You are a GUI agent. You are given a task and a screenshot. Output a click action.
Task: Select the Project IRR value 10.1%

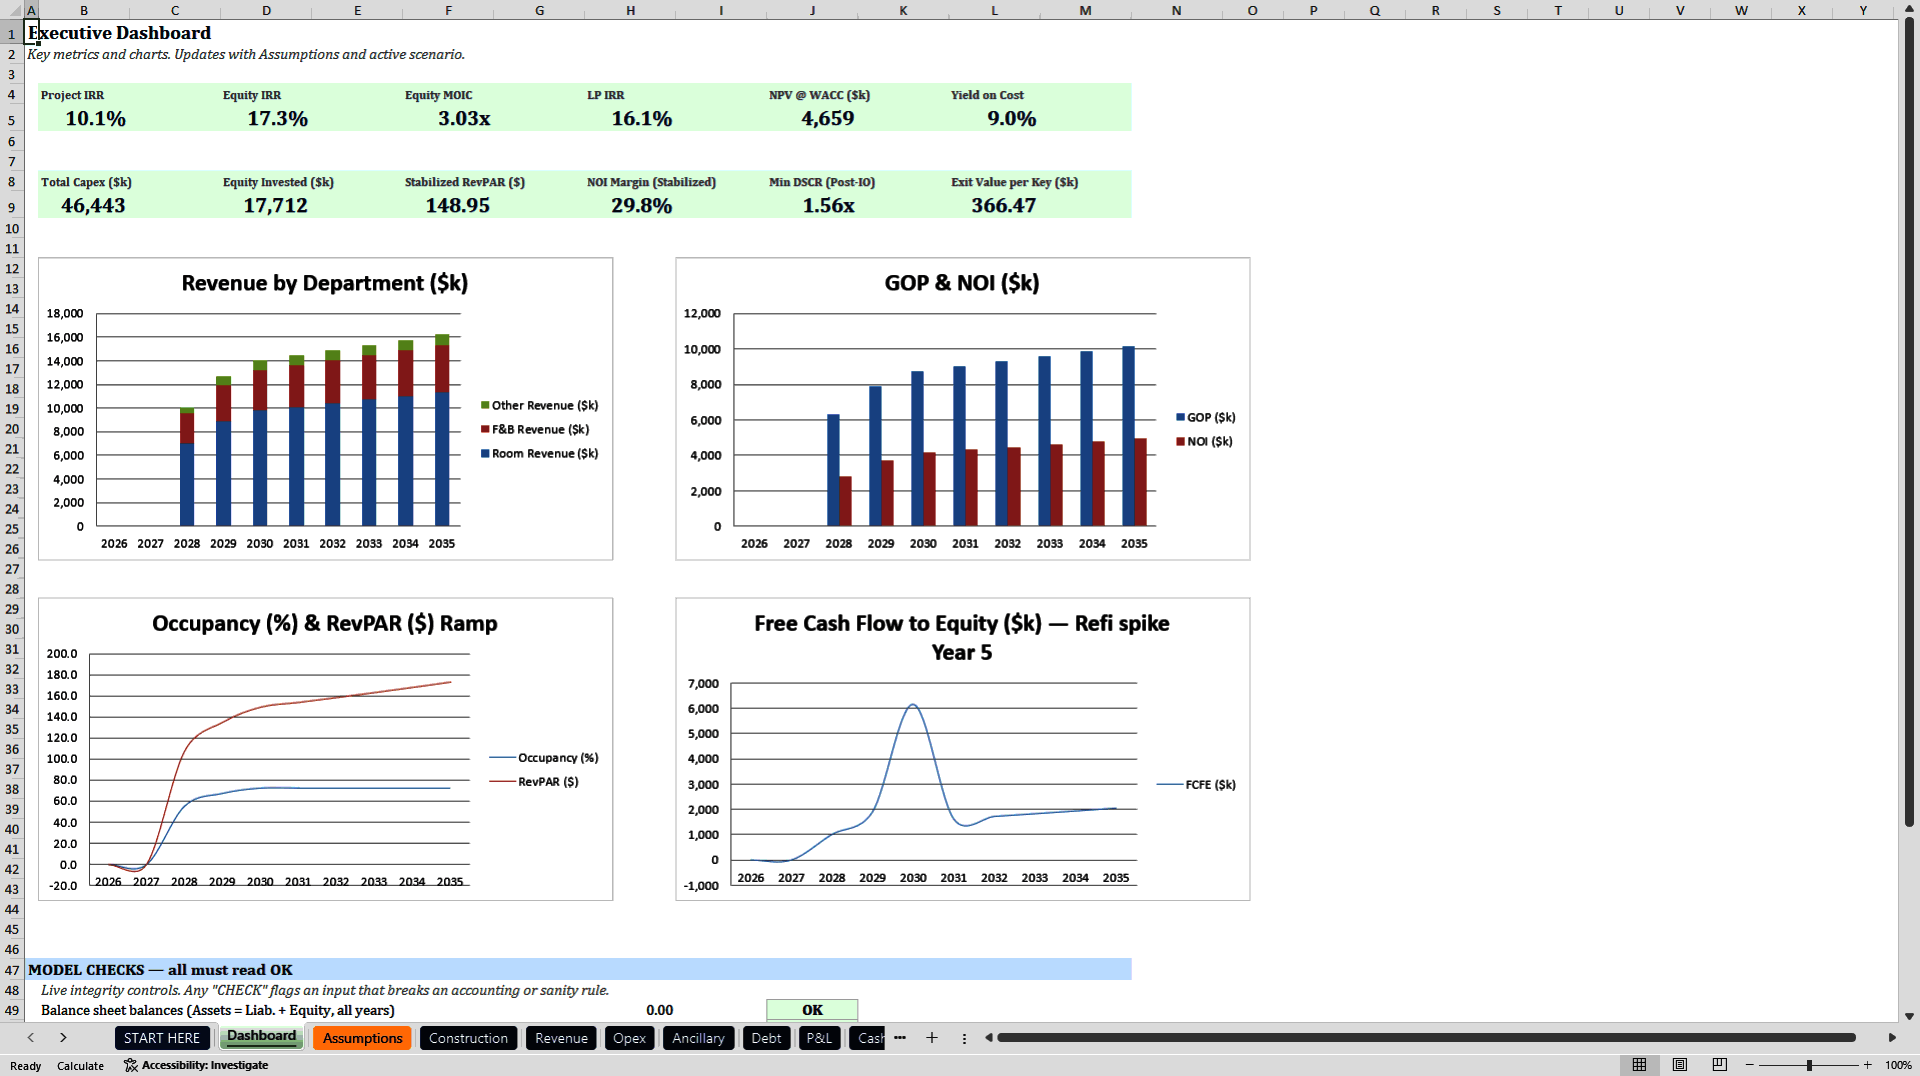pyautogui.click(x=95, y=119)
